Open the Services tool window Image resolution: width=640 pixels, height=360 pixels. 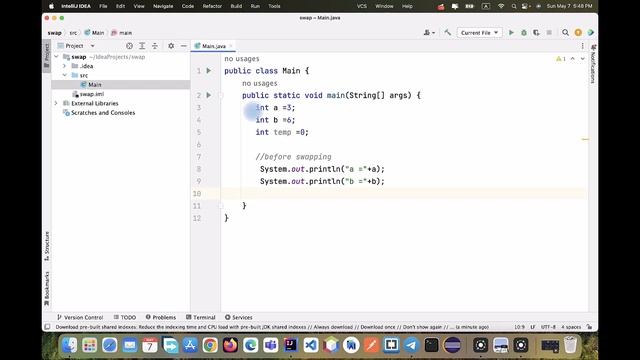(x=239, y=317)
